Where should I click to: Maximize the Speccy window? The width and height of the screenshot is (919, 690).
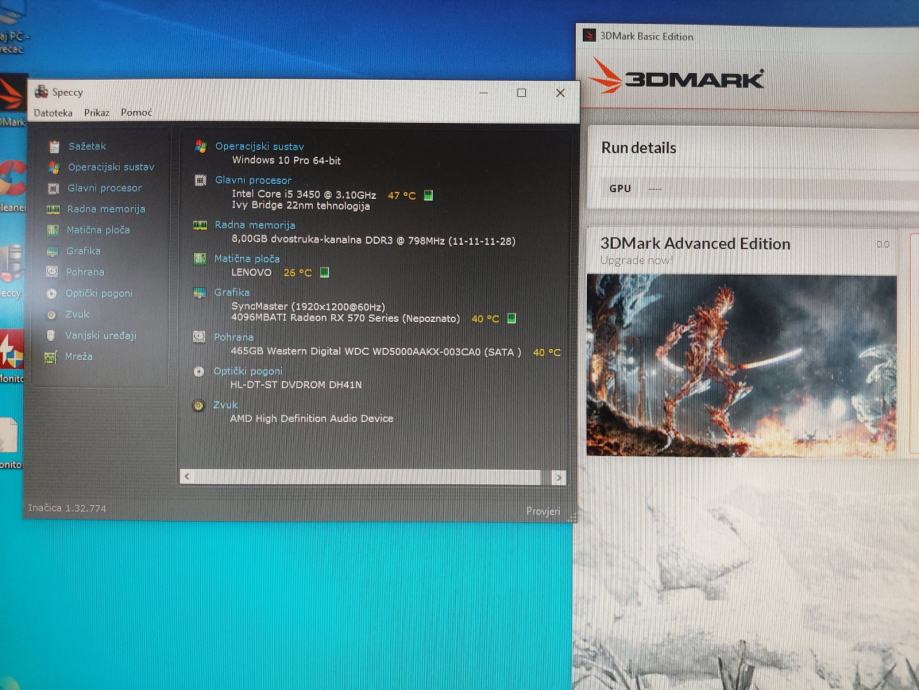[x=521, y=93]
